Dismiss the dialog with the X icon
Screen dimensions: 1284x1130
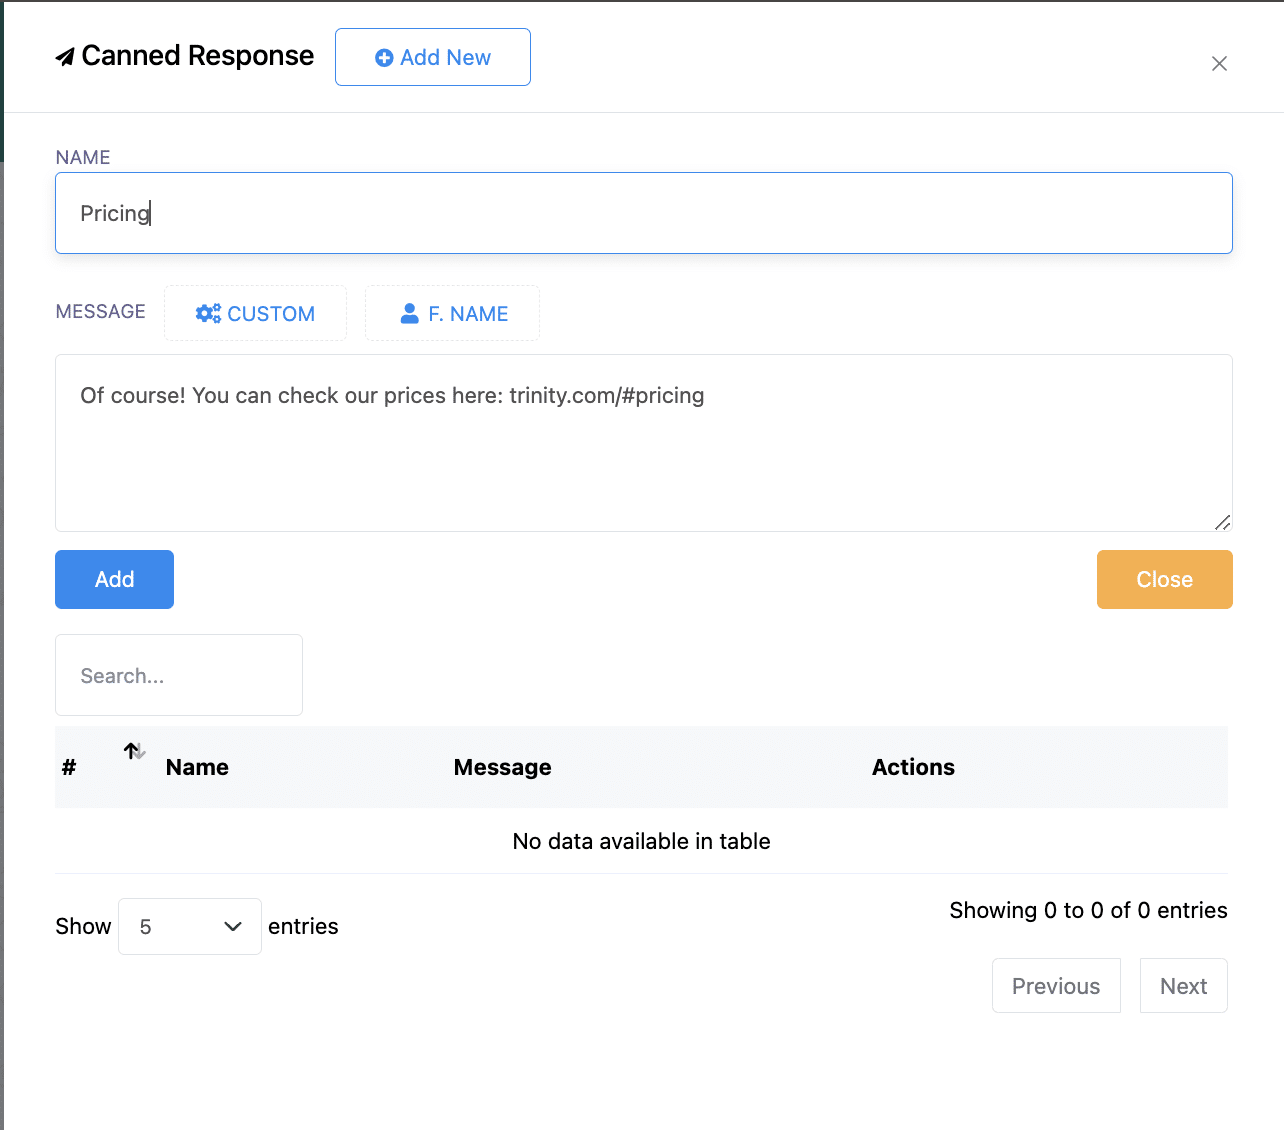pos(1219,64)
